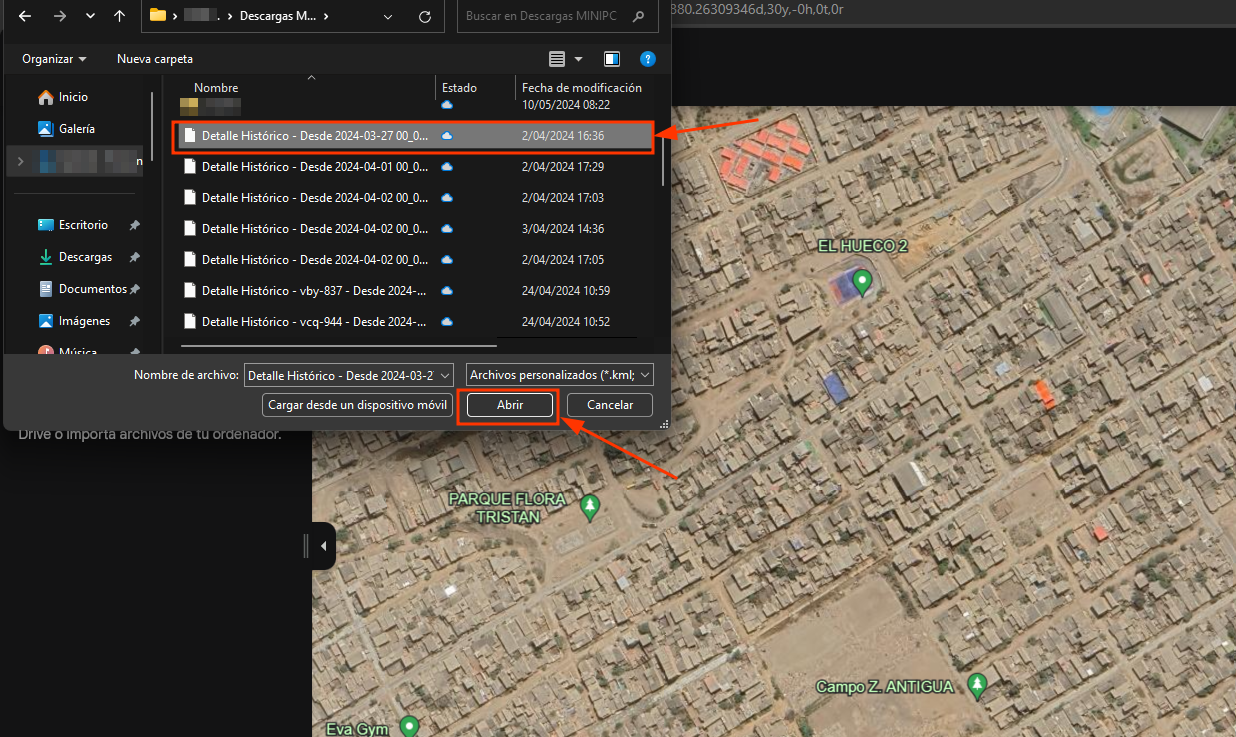Click the back navigation arrow
1236x737 pixels.
coord(26,16)
